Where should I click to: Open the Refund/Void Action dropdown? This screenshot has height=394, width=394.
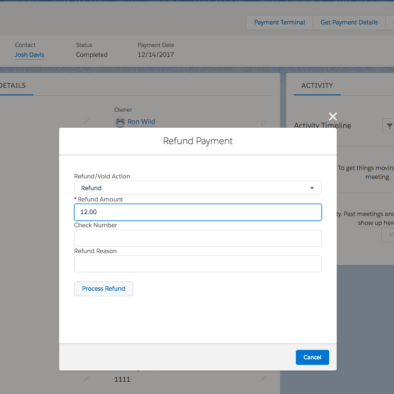click(x=198, y=188)
